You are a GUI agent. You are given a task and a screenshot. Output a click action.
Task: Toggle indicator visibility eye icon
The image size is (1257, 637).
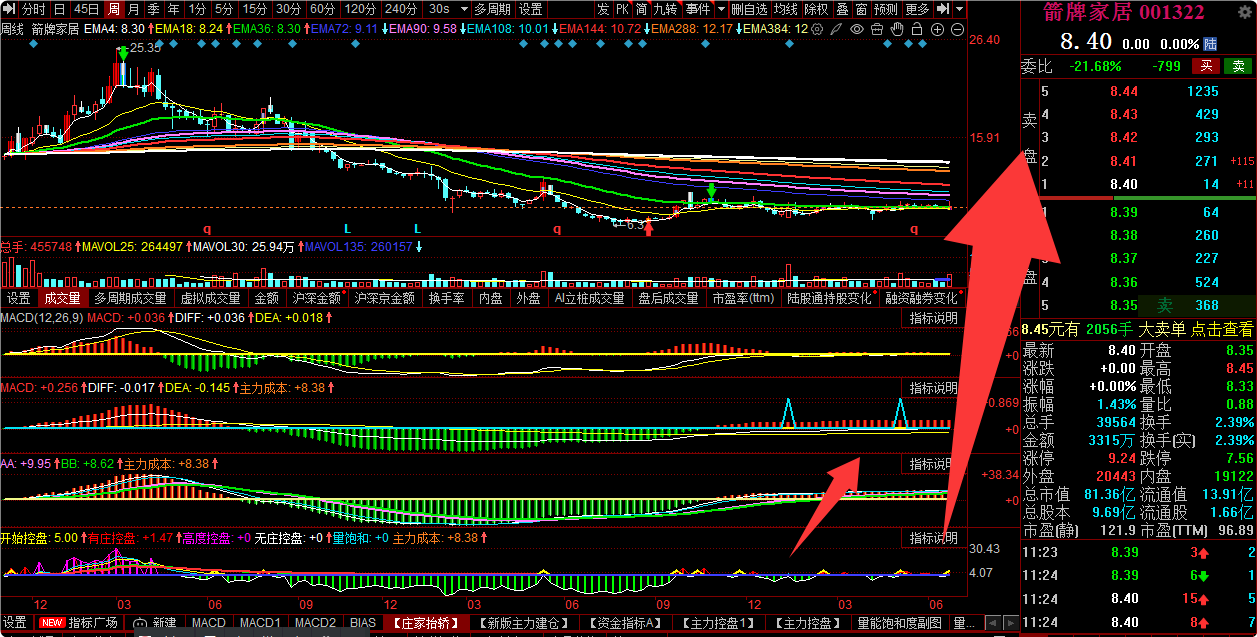click(x=857, y=29)
